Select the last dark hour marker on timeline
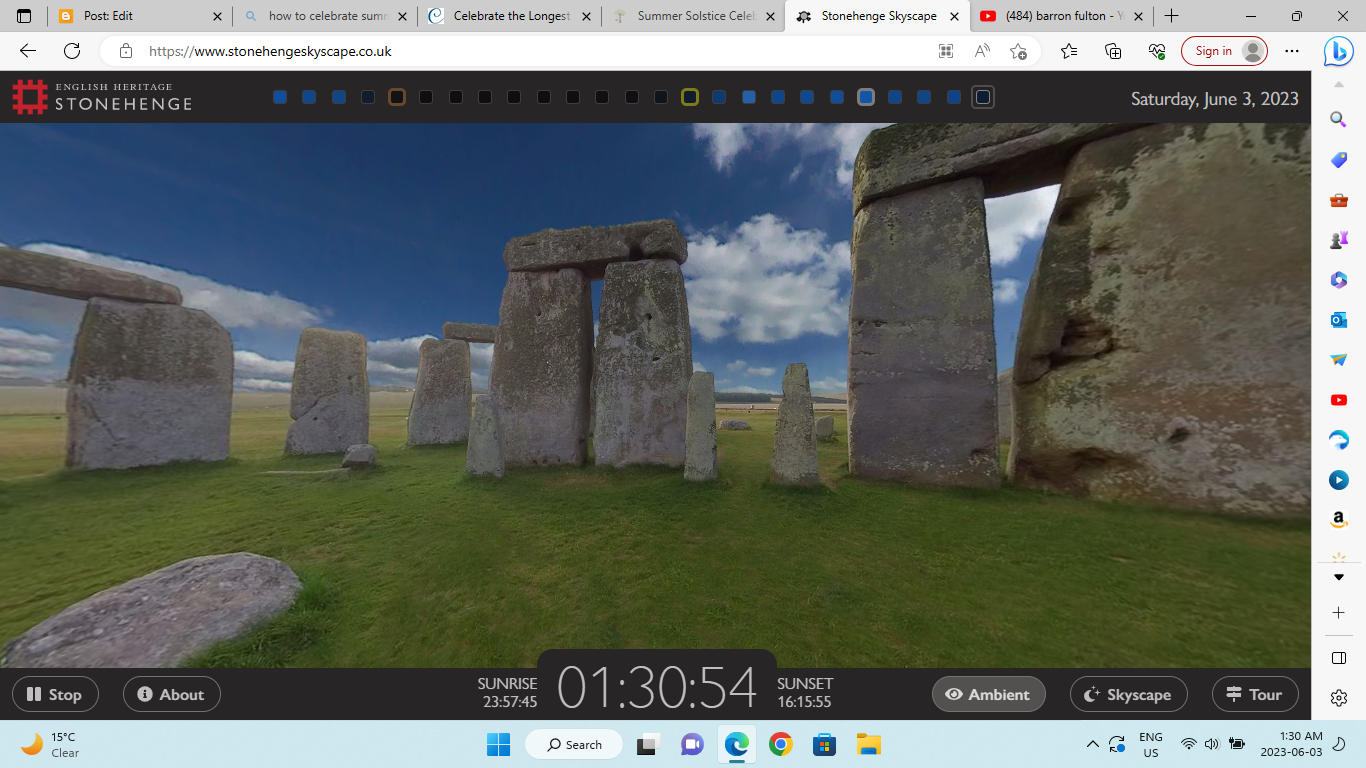The image size is (1366, 768). click(983, 97)
